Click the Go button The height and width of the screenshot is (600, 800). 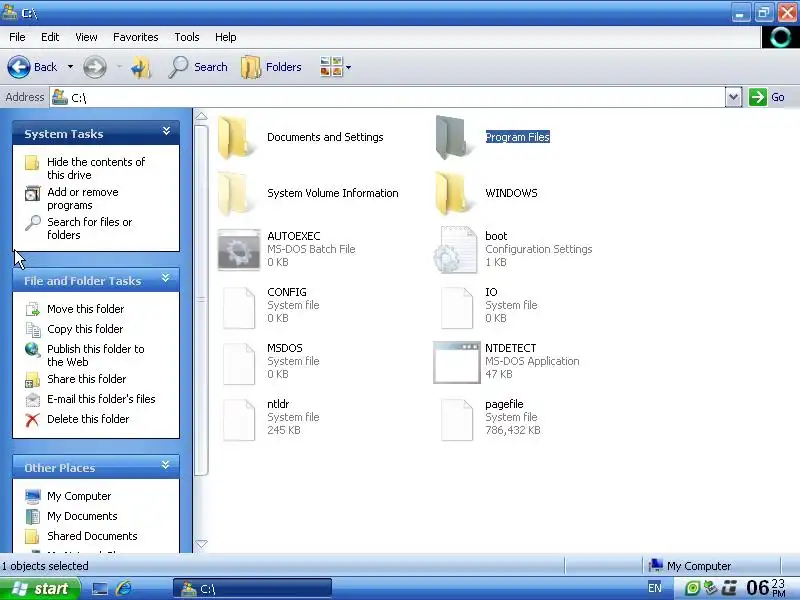pos(767,97)
